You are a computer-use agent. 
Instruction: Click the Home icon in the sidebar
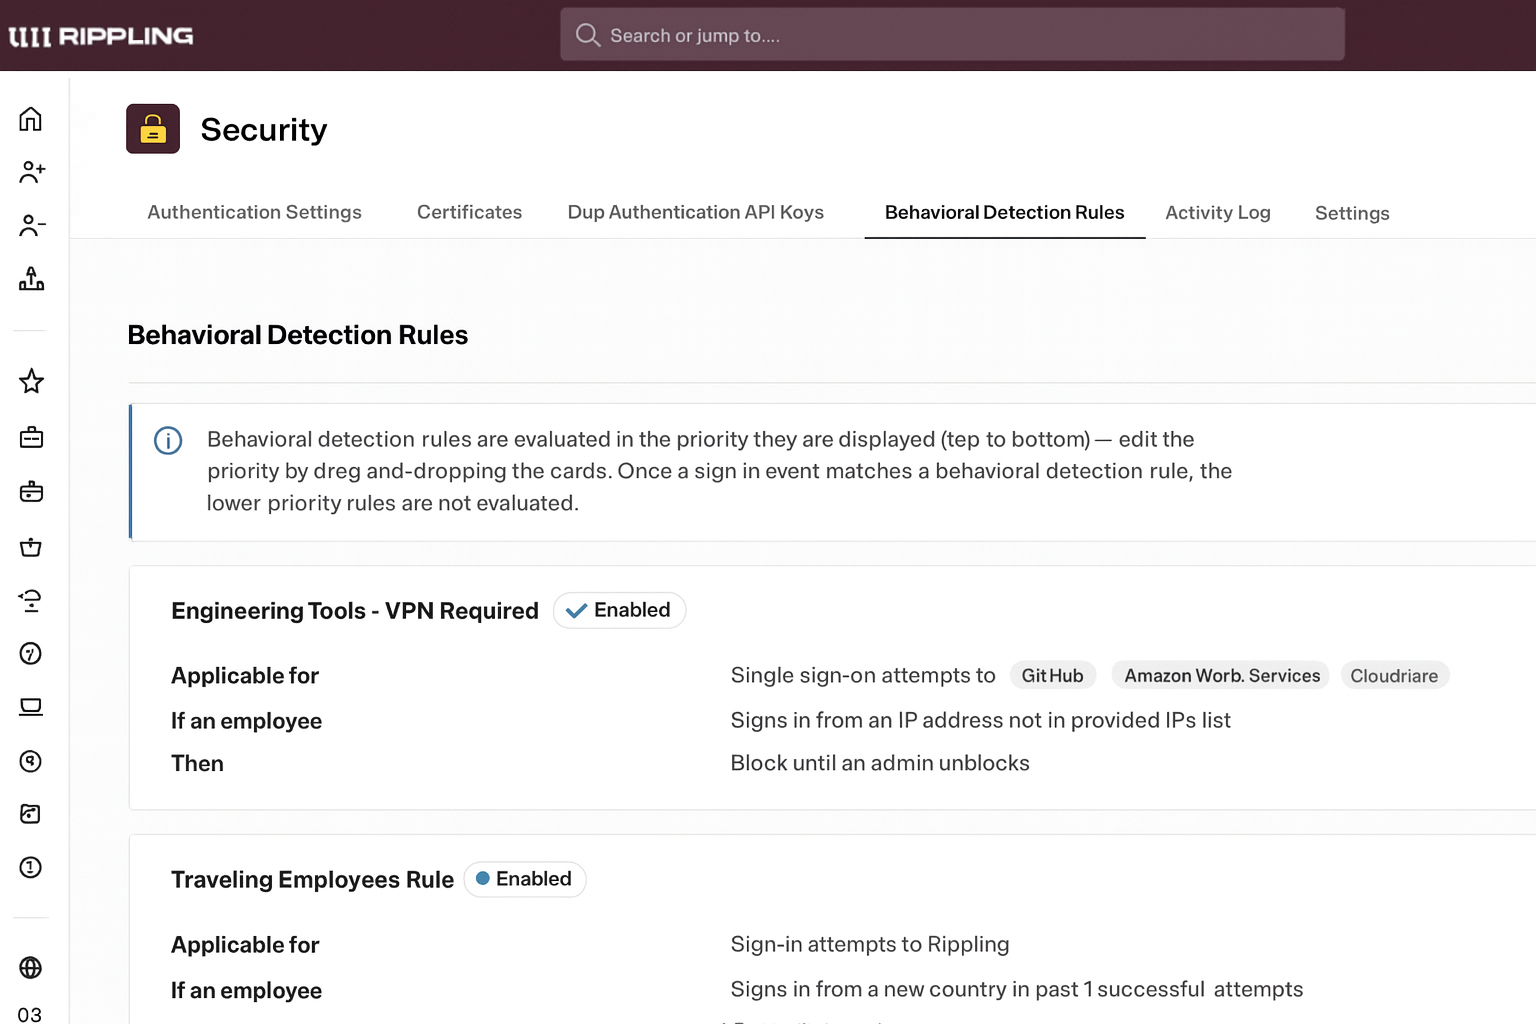click(x=31, y=119)
